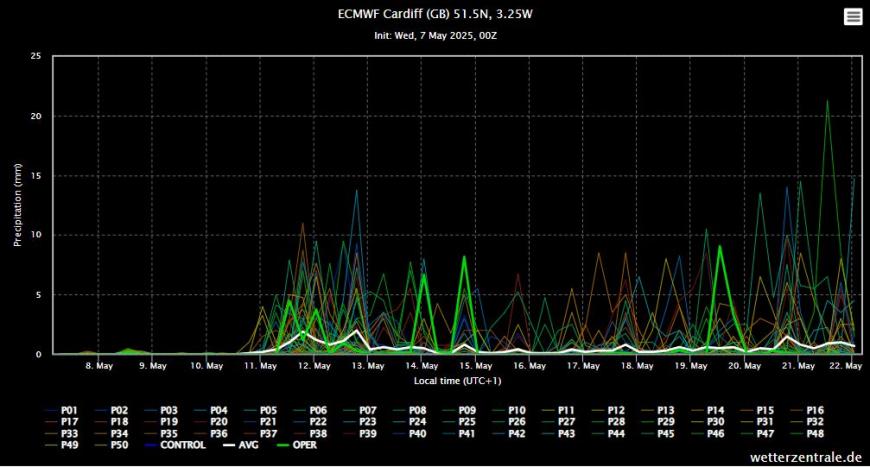Screen dimensions: 870x467
Task: Hide ensemble member P48
Action: pos(808,434)
